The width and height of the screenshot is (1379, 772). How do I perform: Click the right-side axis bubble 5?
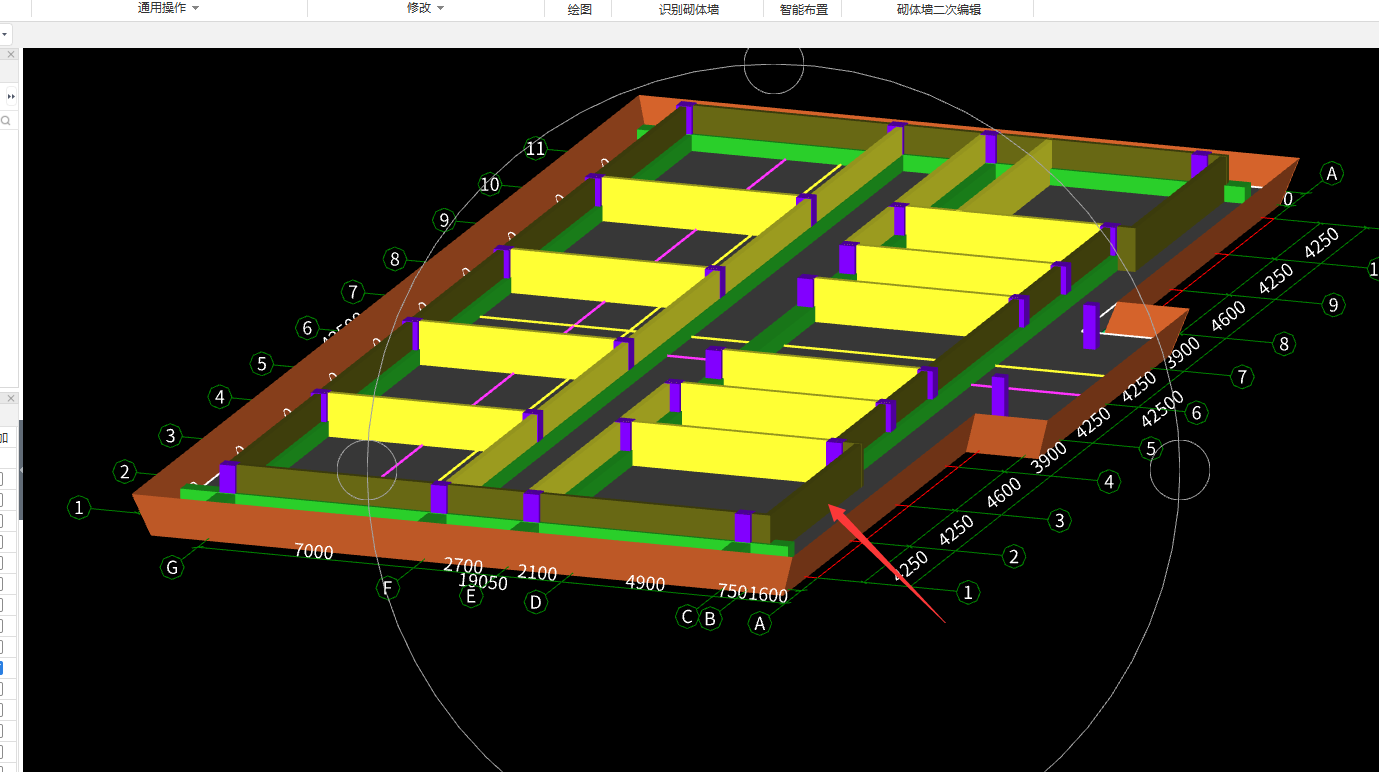(1151, 449)
